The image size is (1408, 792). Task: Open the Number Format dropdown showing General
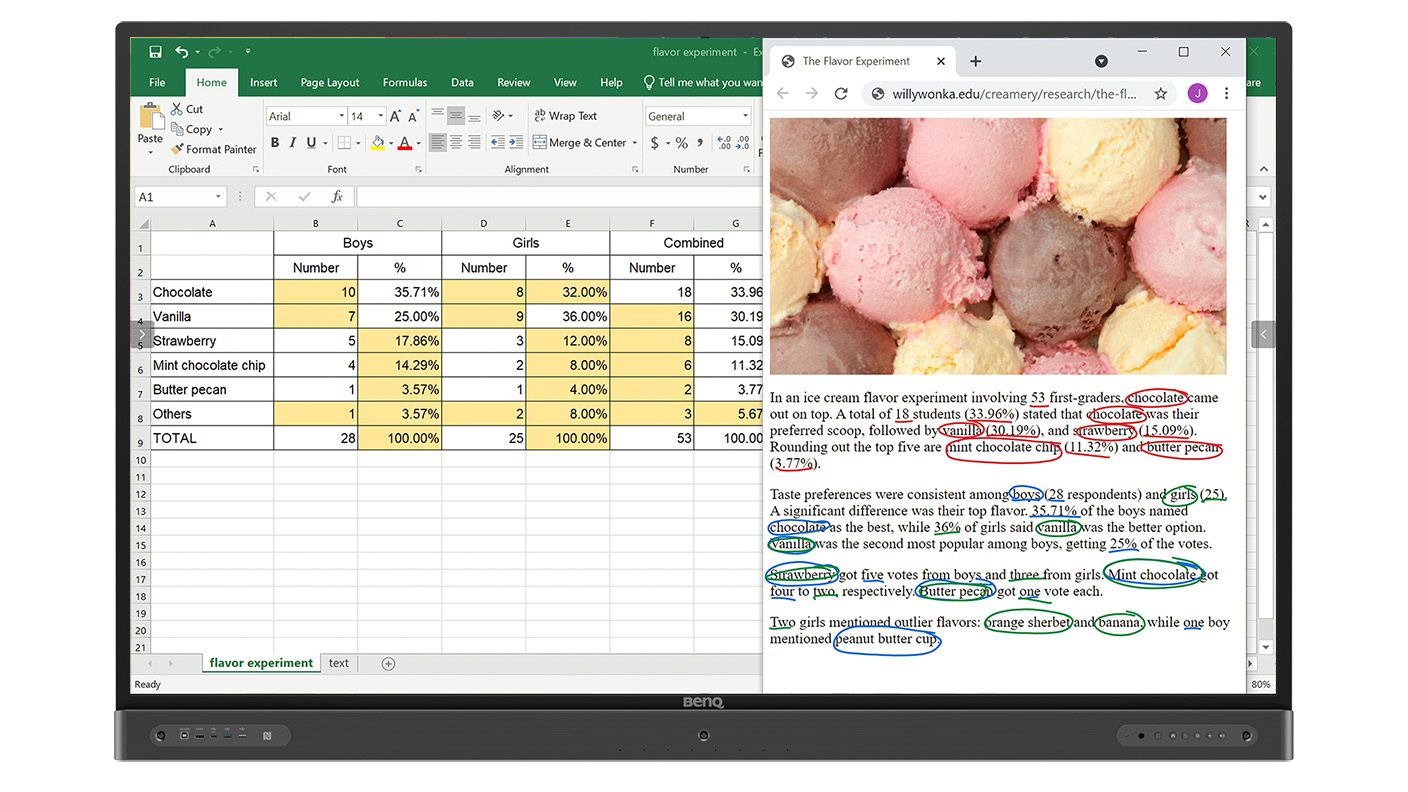698,116
